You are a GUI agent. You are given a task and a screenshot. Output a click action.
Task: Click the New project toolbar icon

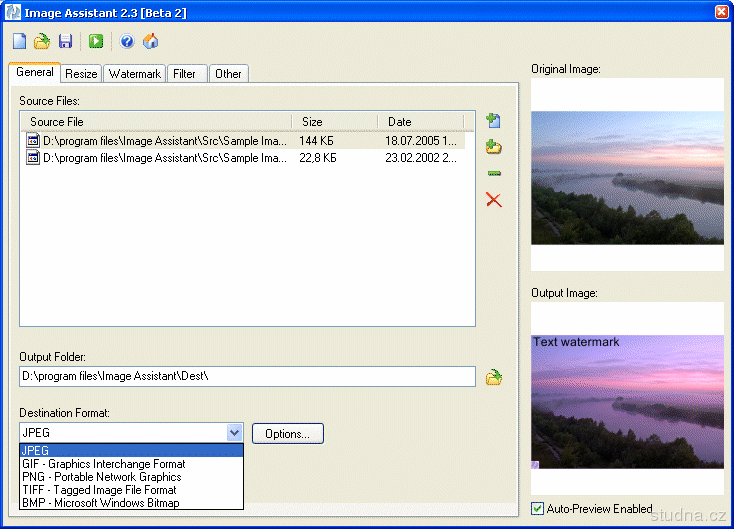point(19,41)
